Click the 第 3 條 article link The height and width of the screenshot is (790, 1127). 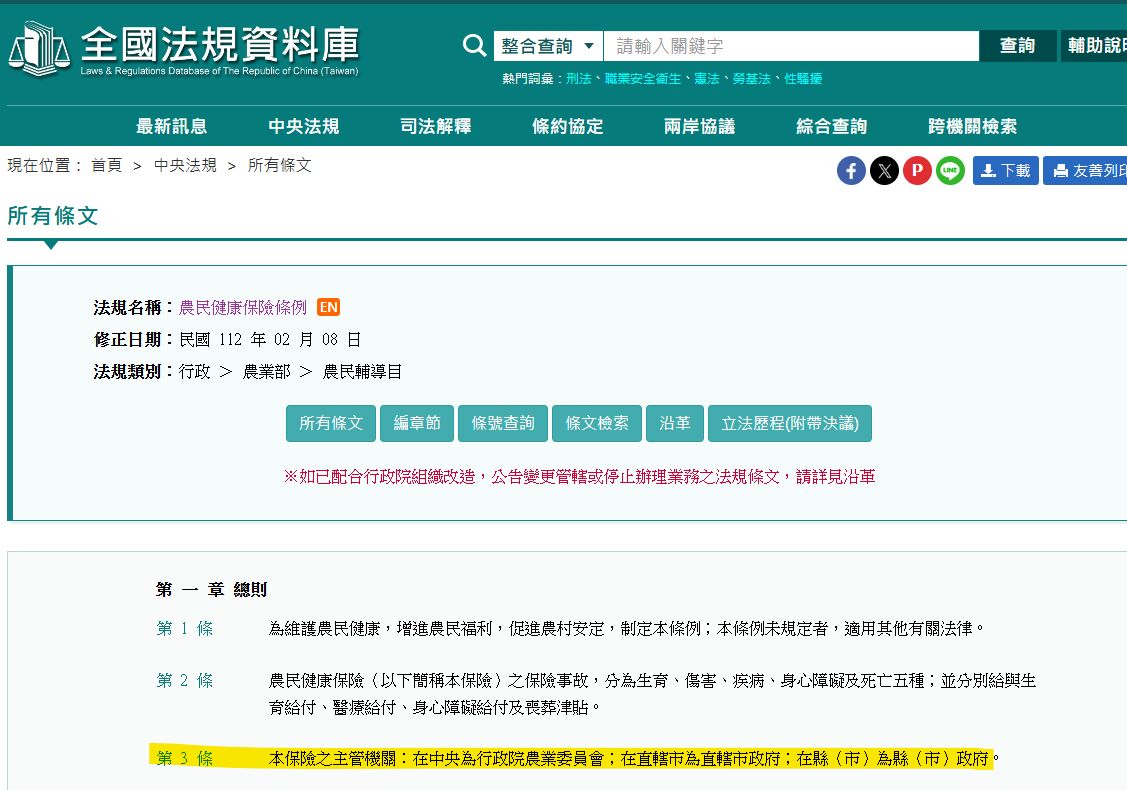coord(185,758)
